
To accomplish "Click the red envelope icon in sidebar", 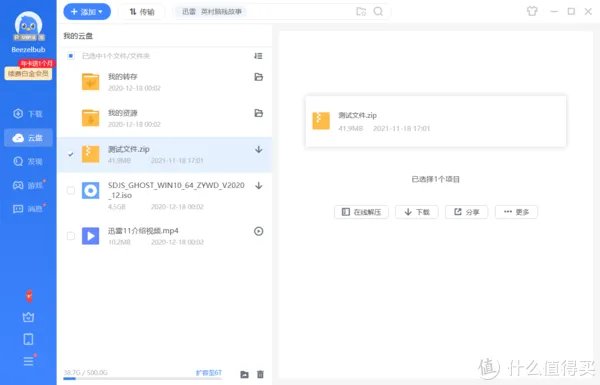I will click(x=29, y=296).
